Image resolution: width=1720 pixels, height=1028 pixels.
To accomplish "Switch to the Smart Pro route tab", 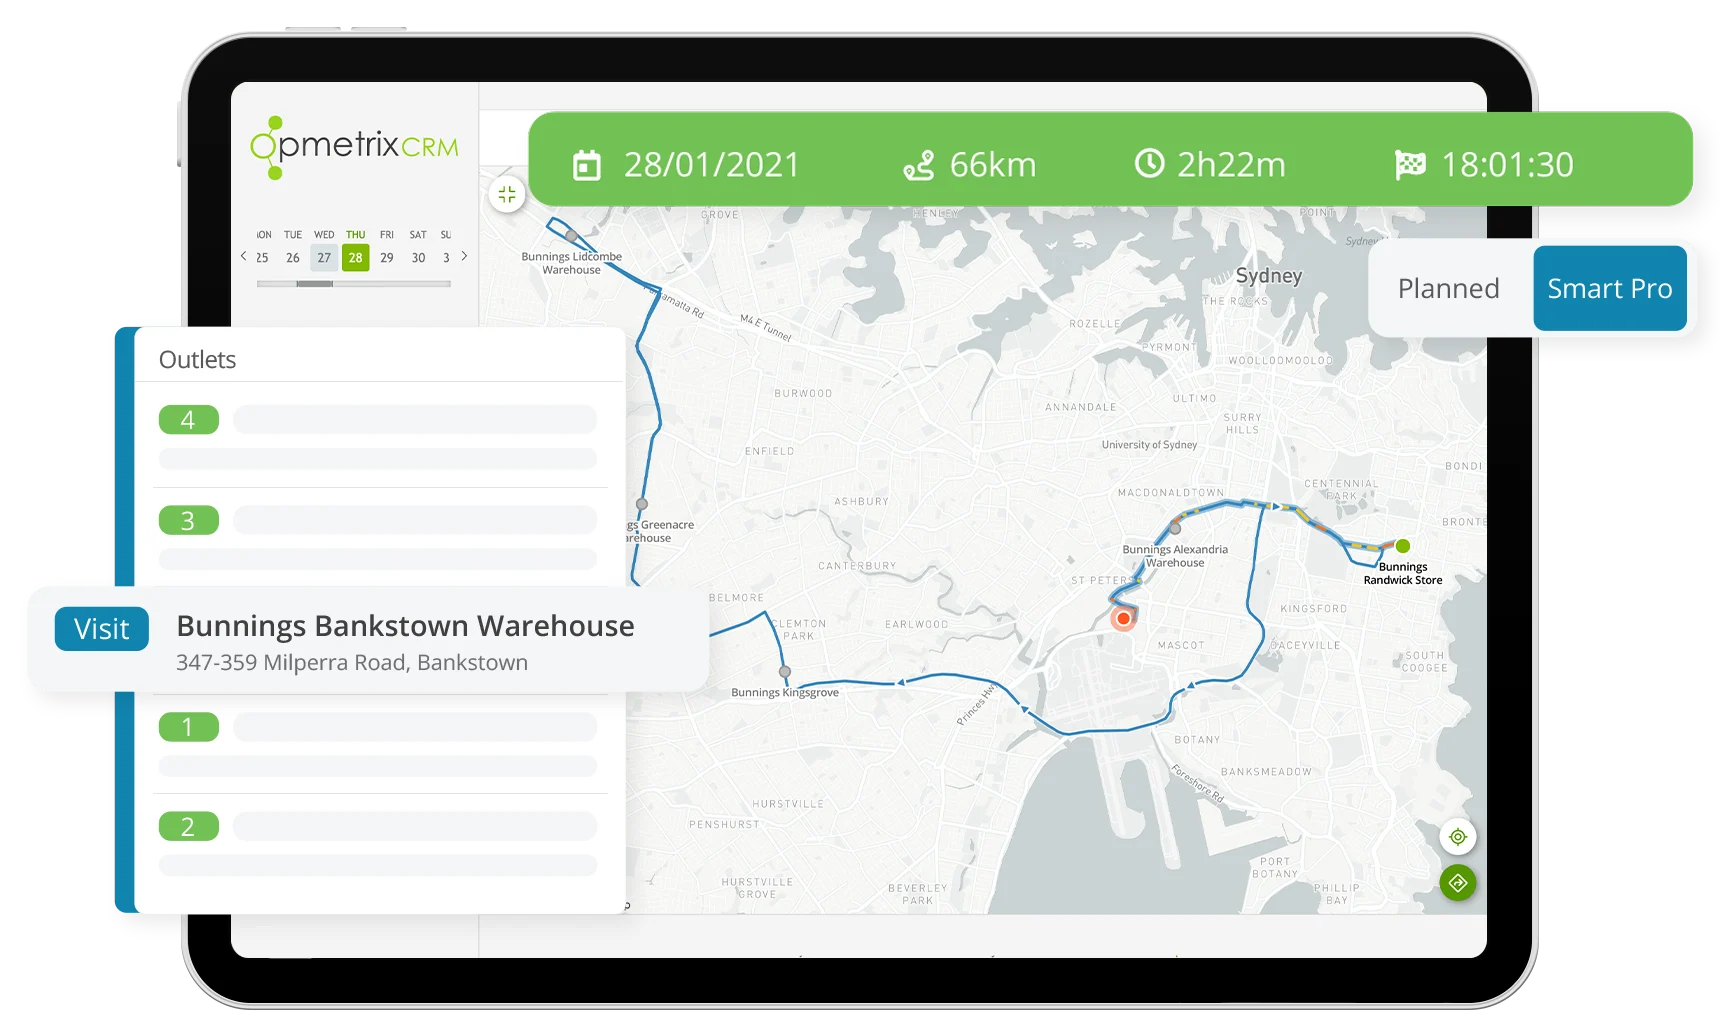I will click(x=1609, y=289).
